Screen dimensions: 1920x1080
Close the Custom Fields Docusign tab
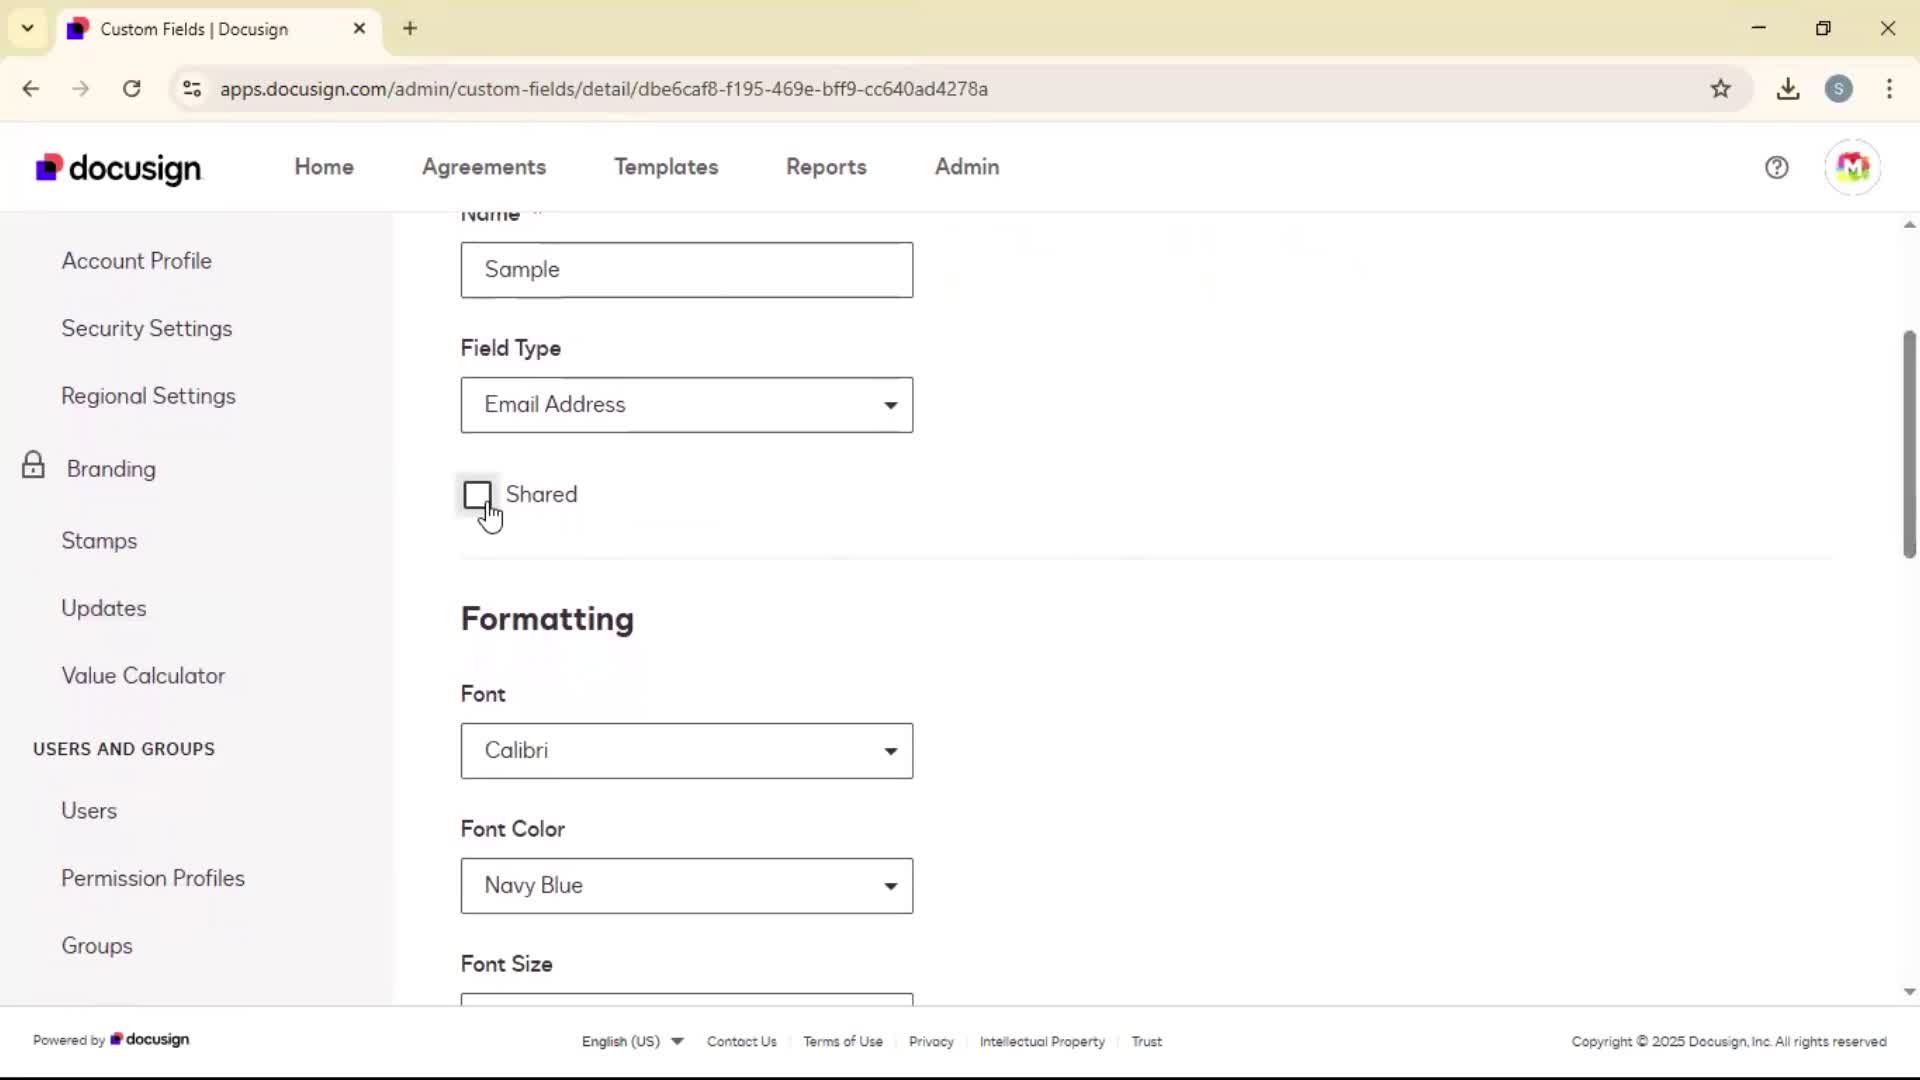pos(359,28)
